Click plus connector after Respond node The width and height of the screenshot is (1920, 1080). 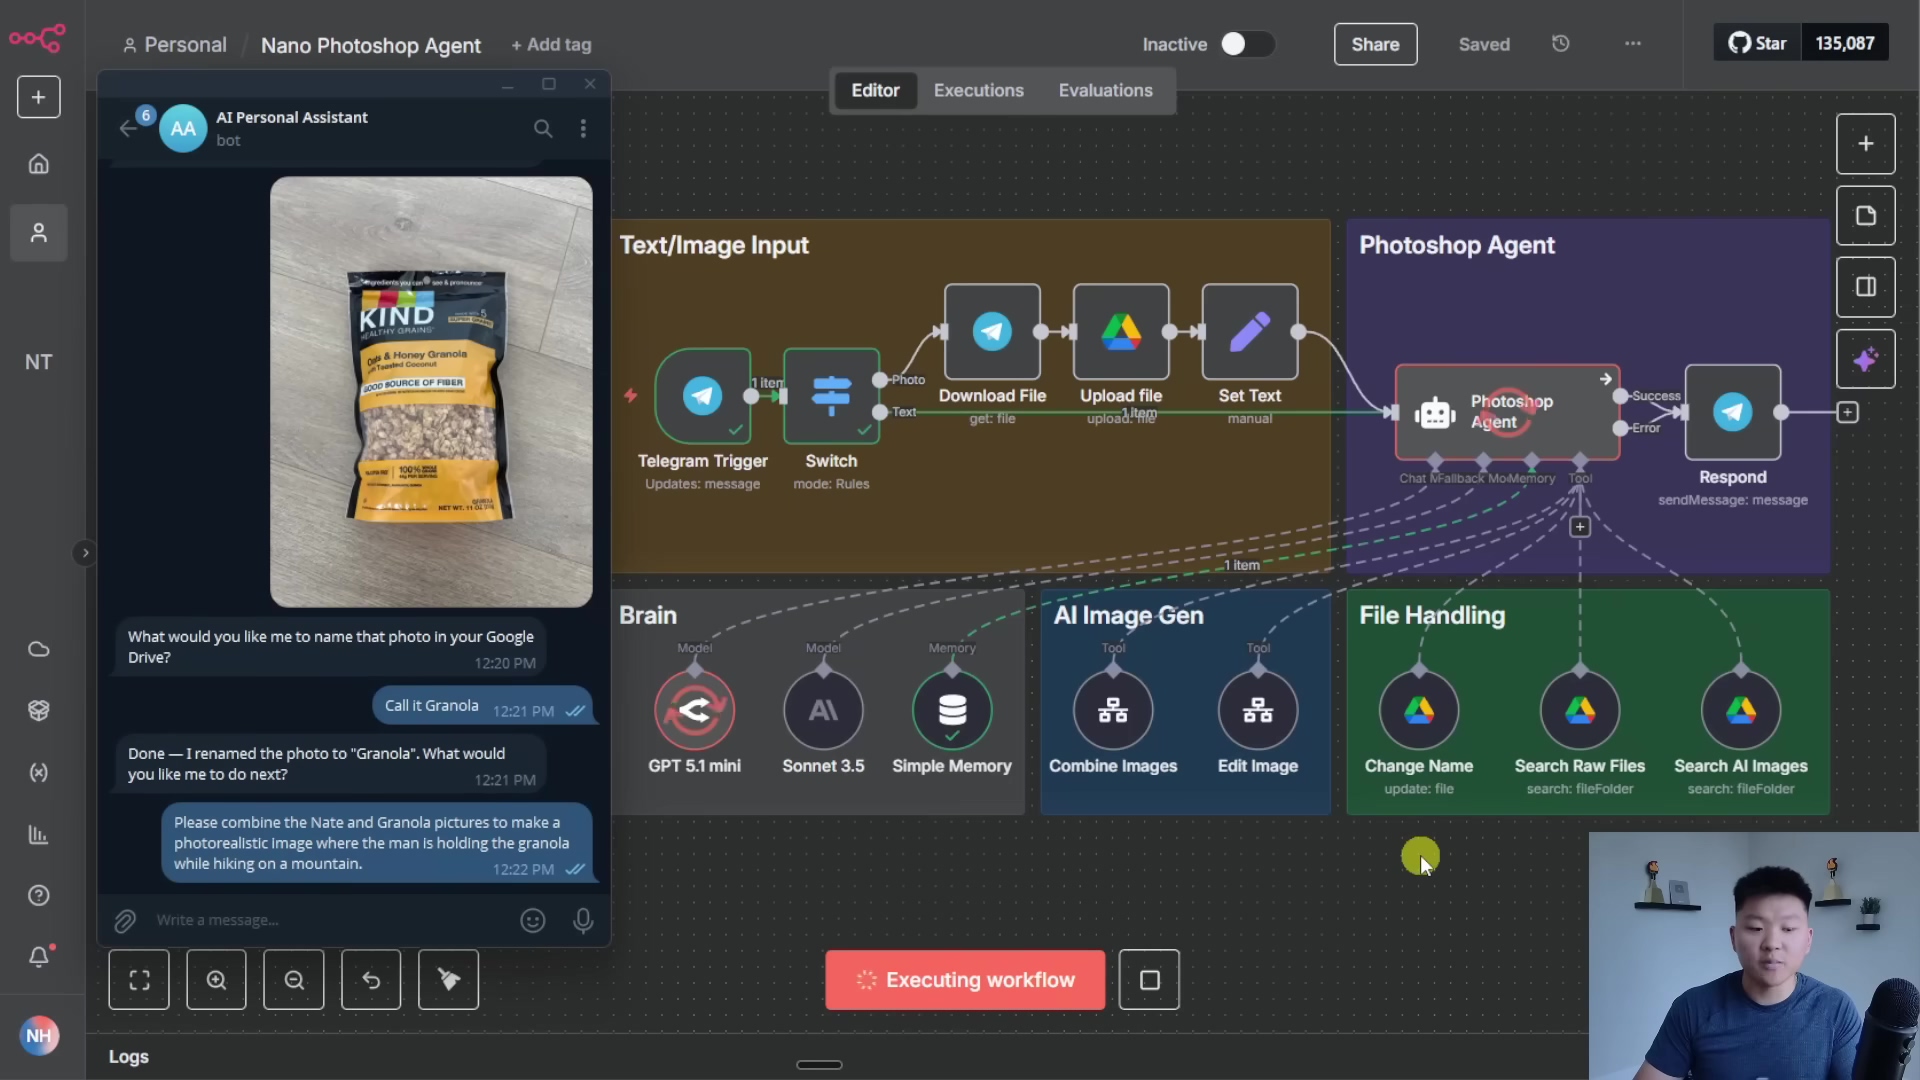point(1847,412)
